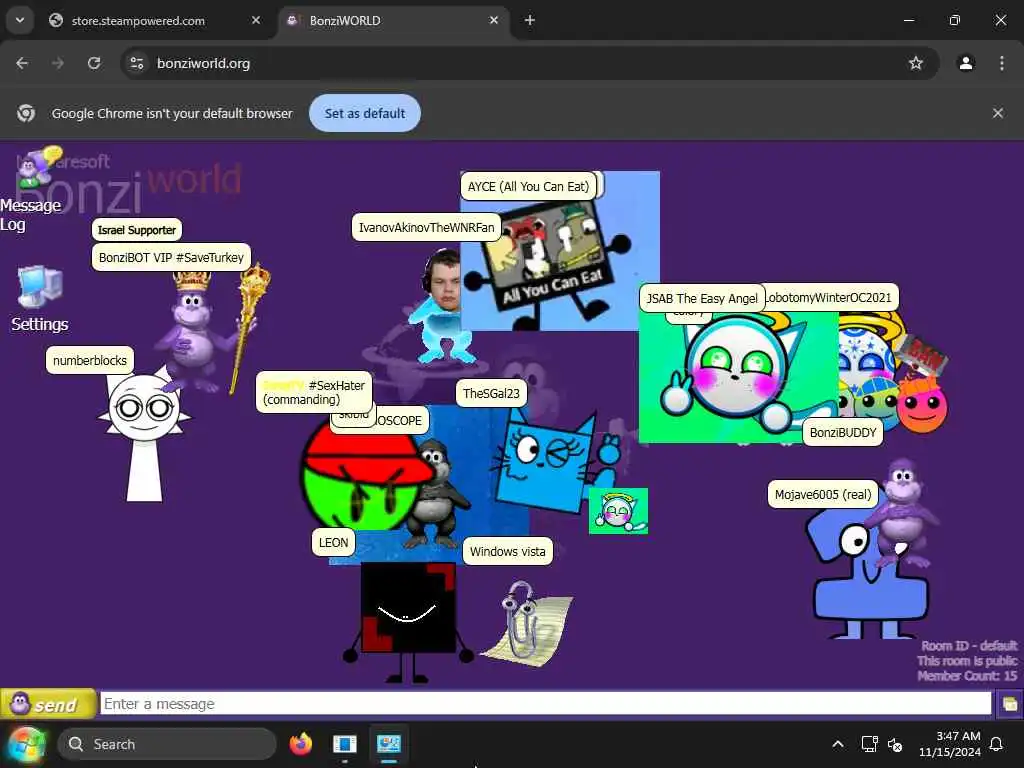Viewport: 1024px width, 768px height.
Task: Open the network status tray icon
Action: pyautogui.click(x=869, y=744)
